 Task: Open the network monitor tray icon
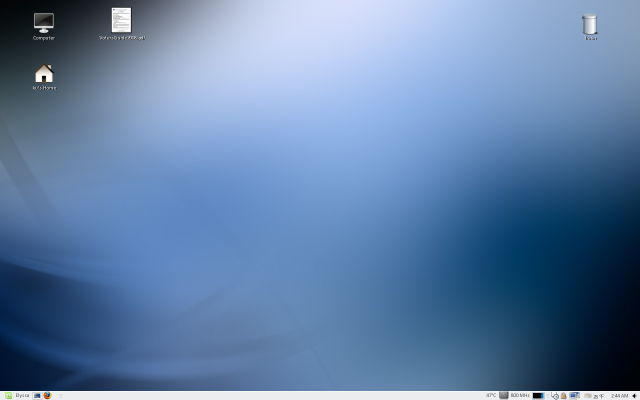pyautogui.click(x=575, y=396)
